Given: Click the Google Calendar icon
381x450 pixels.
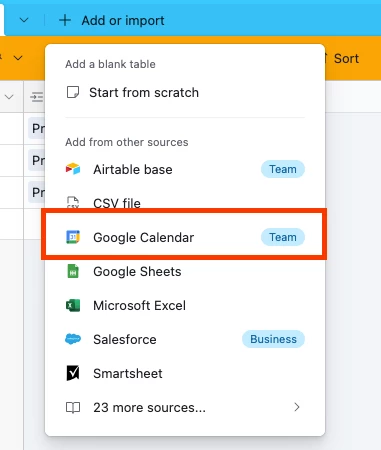Looking at the screenshot, I should point(73,237).
